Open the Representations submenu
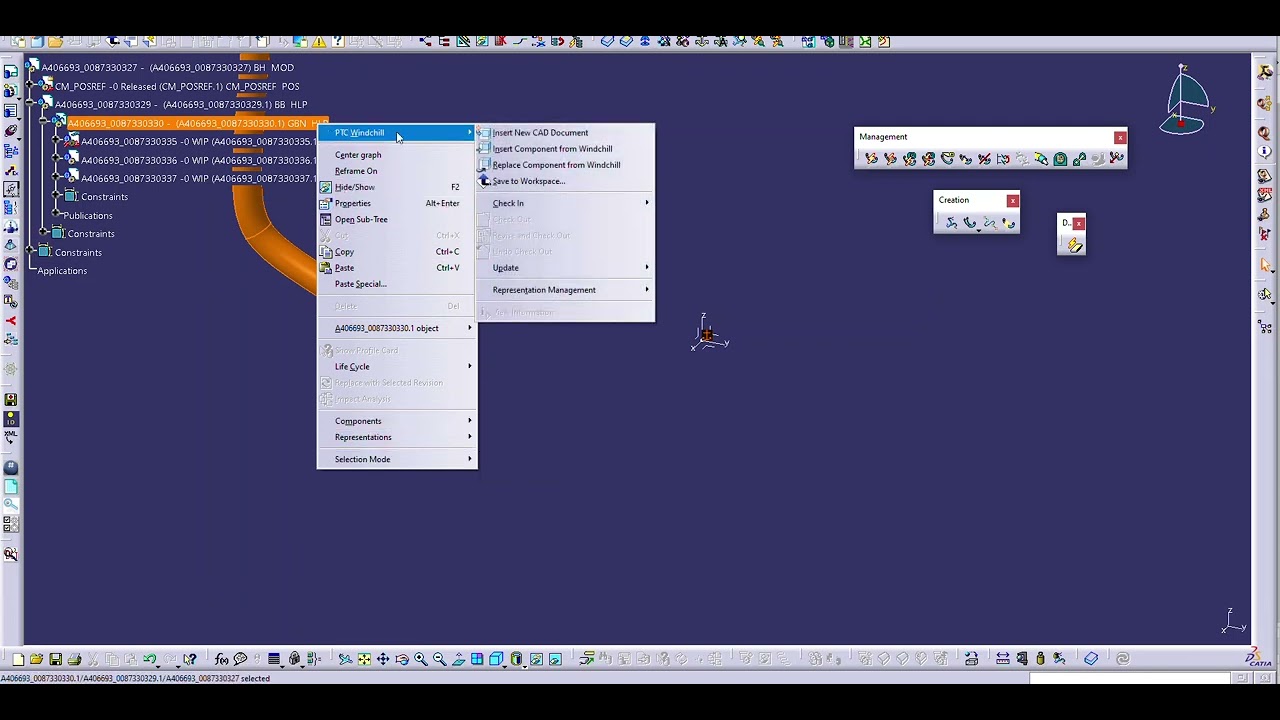 (x=397, y=437)
